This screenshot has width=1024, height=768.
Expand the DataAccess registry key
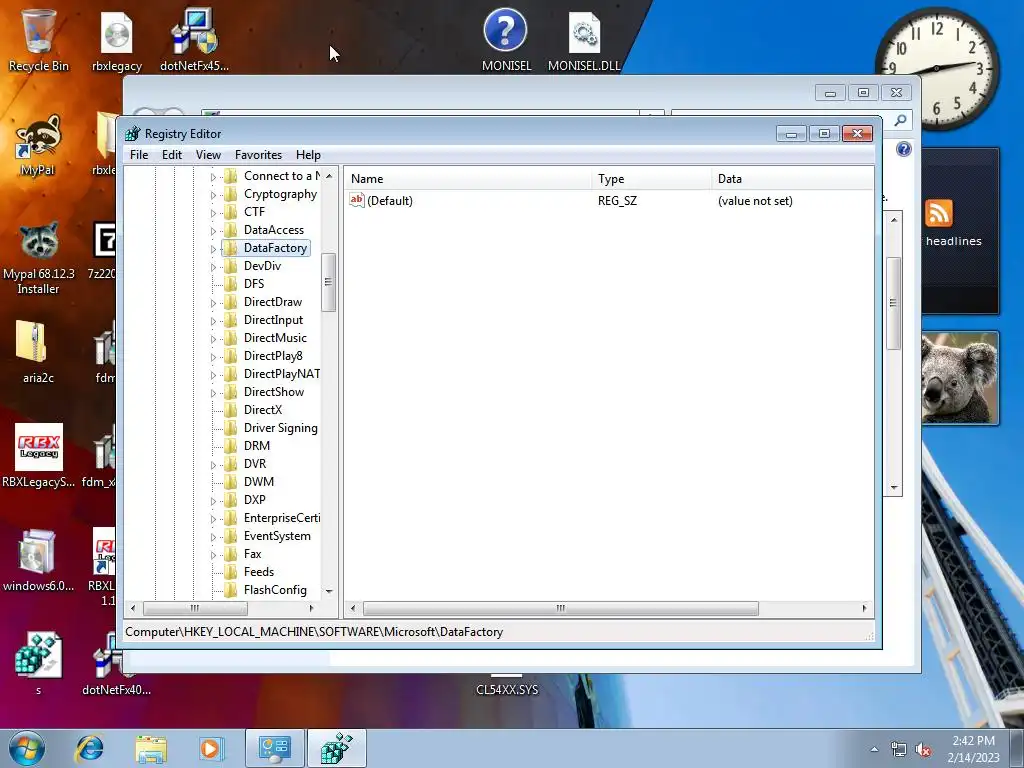coord(213,231)
